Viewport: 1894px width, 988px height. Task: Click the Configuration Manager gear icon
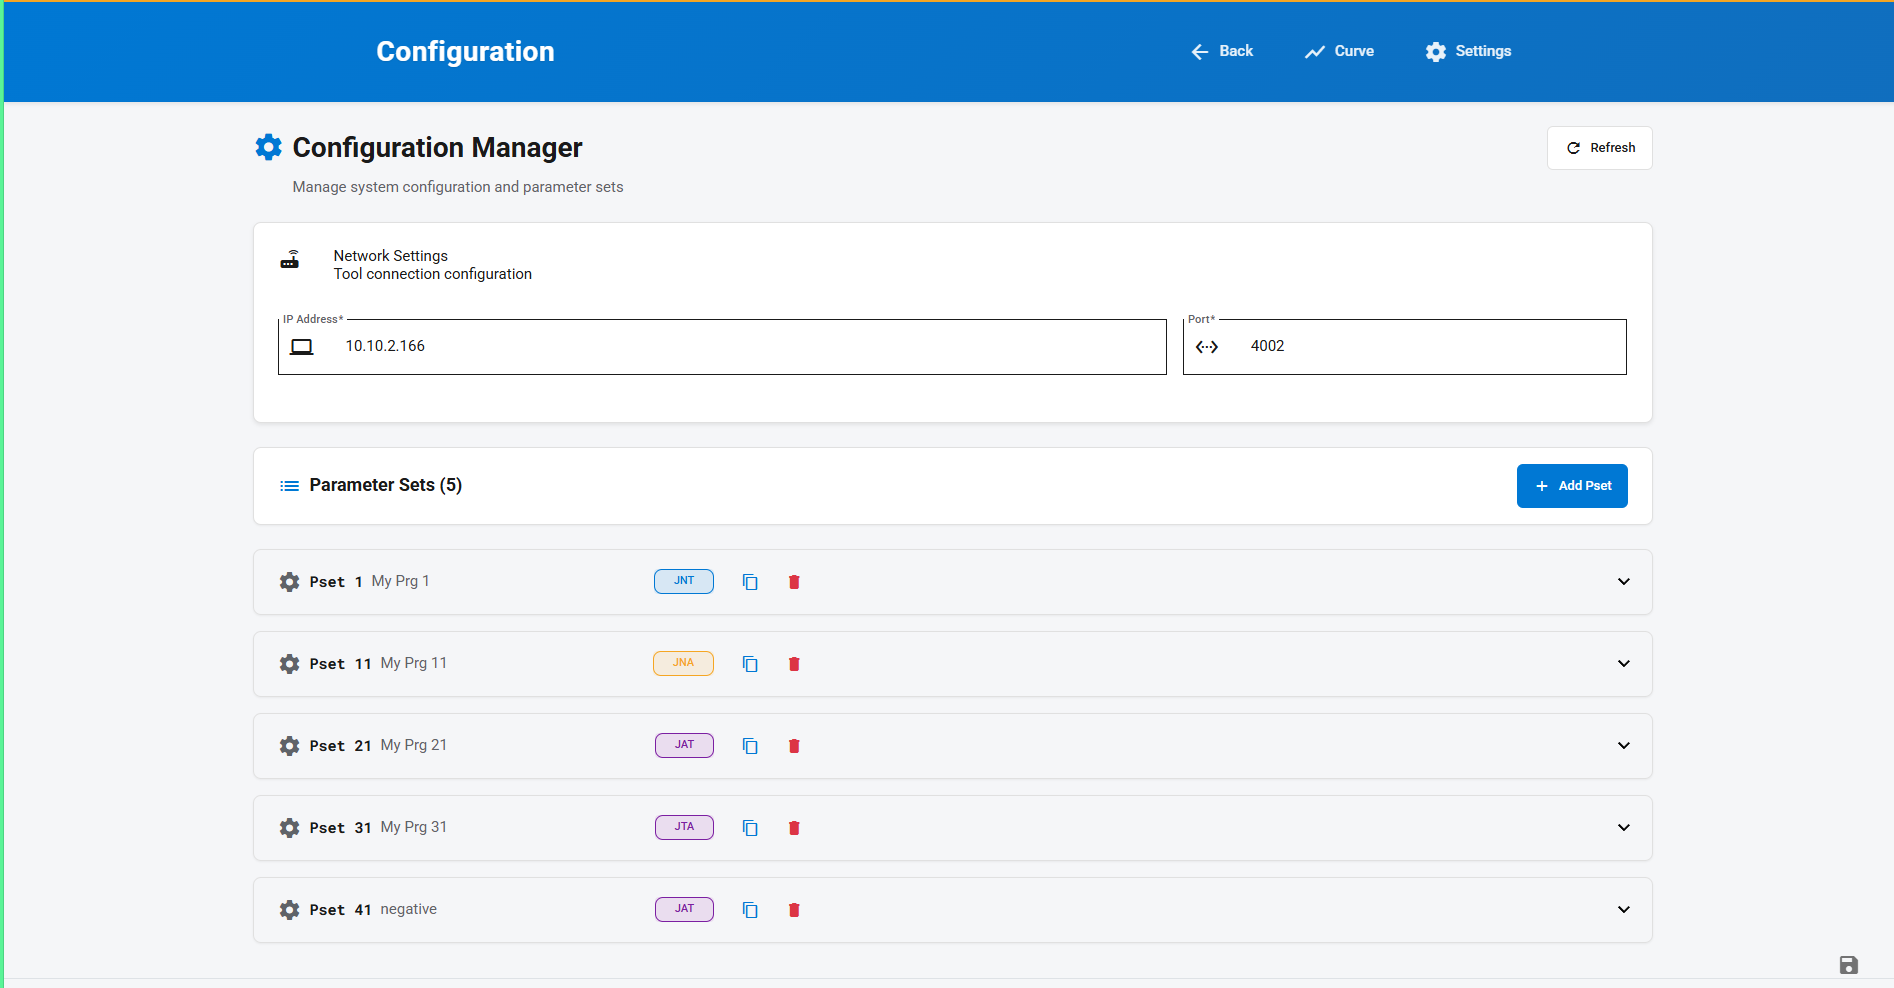[x=268, y=147]
